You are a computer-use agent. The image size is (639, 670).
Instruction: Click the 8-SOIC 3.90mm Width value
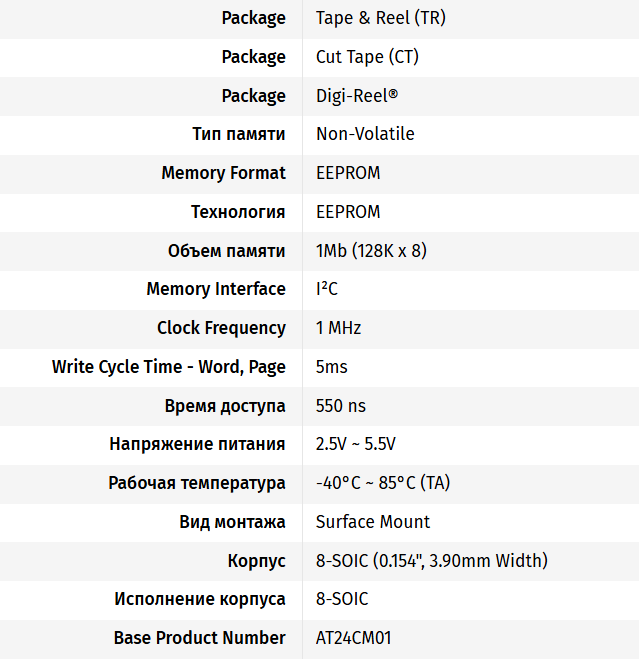(431, 561)
